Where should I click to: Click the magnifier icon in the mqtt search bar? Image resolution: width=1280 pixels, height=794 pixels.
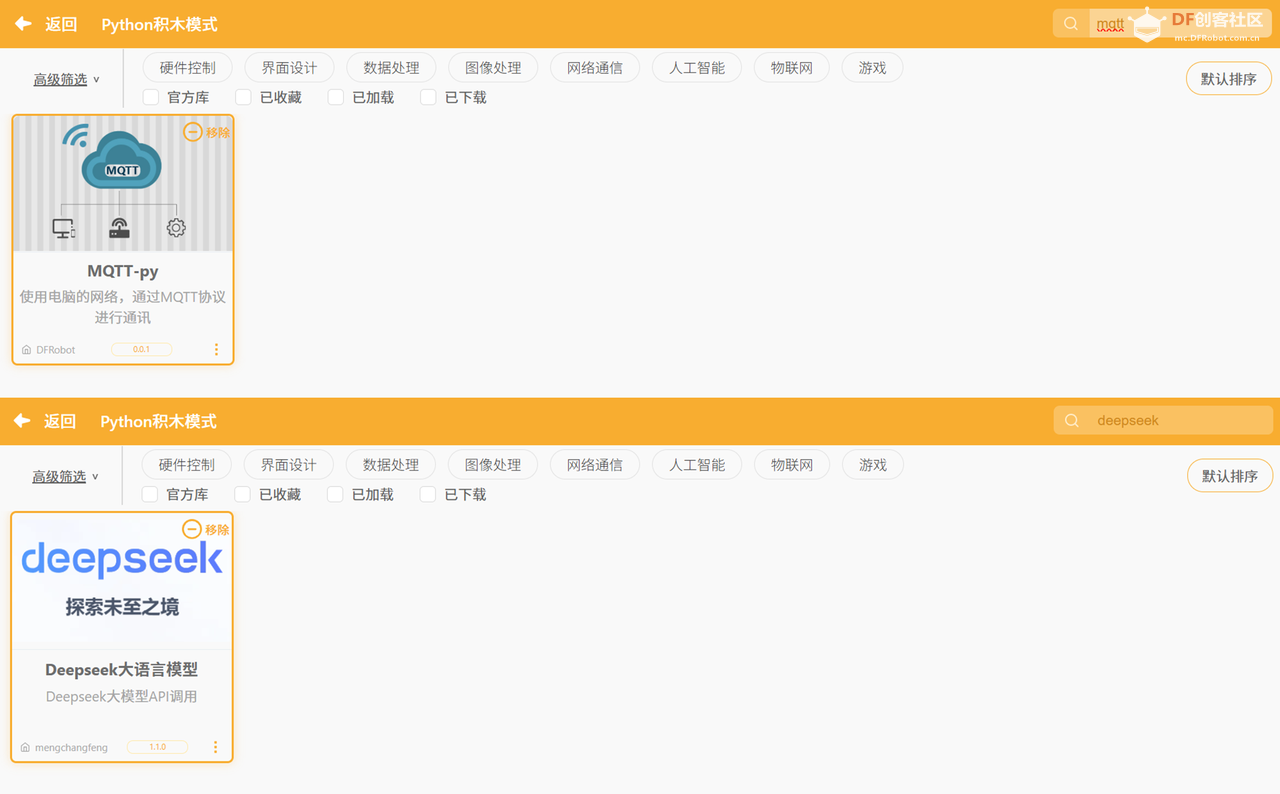point(1069,21)
